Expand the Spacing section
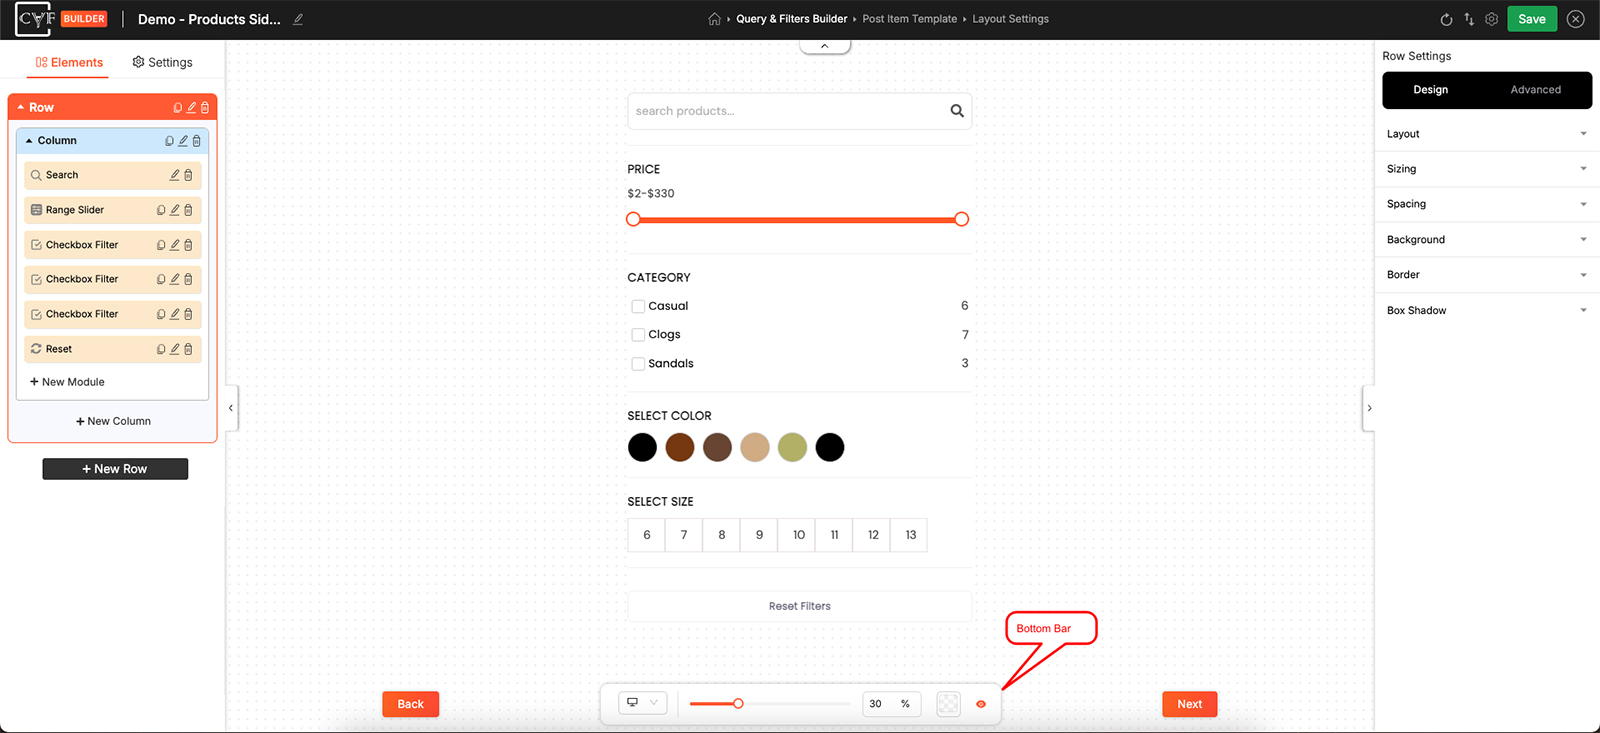Image resolution: width=1600 pixels, height=733 pixels. 1487,204
